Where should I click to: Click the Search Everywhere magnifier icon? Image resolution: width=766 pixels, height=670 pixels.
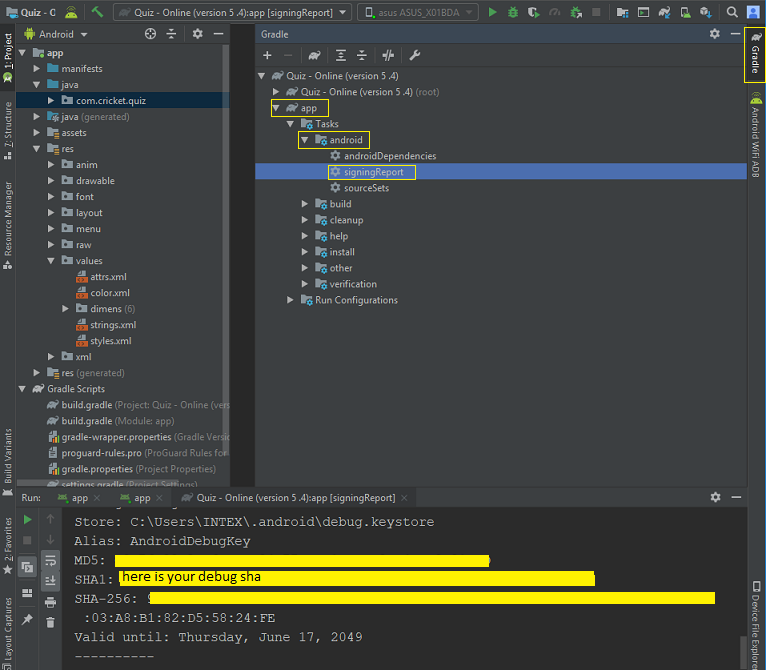pos(732,12)
